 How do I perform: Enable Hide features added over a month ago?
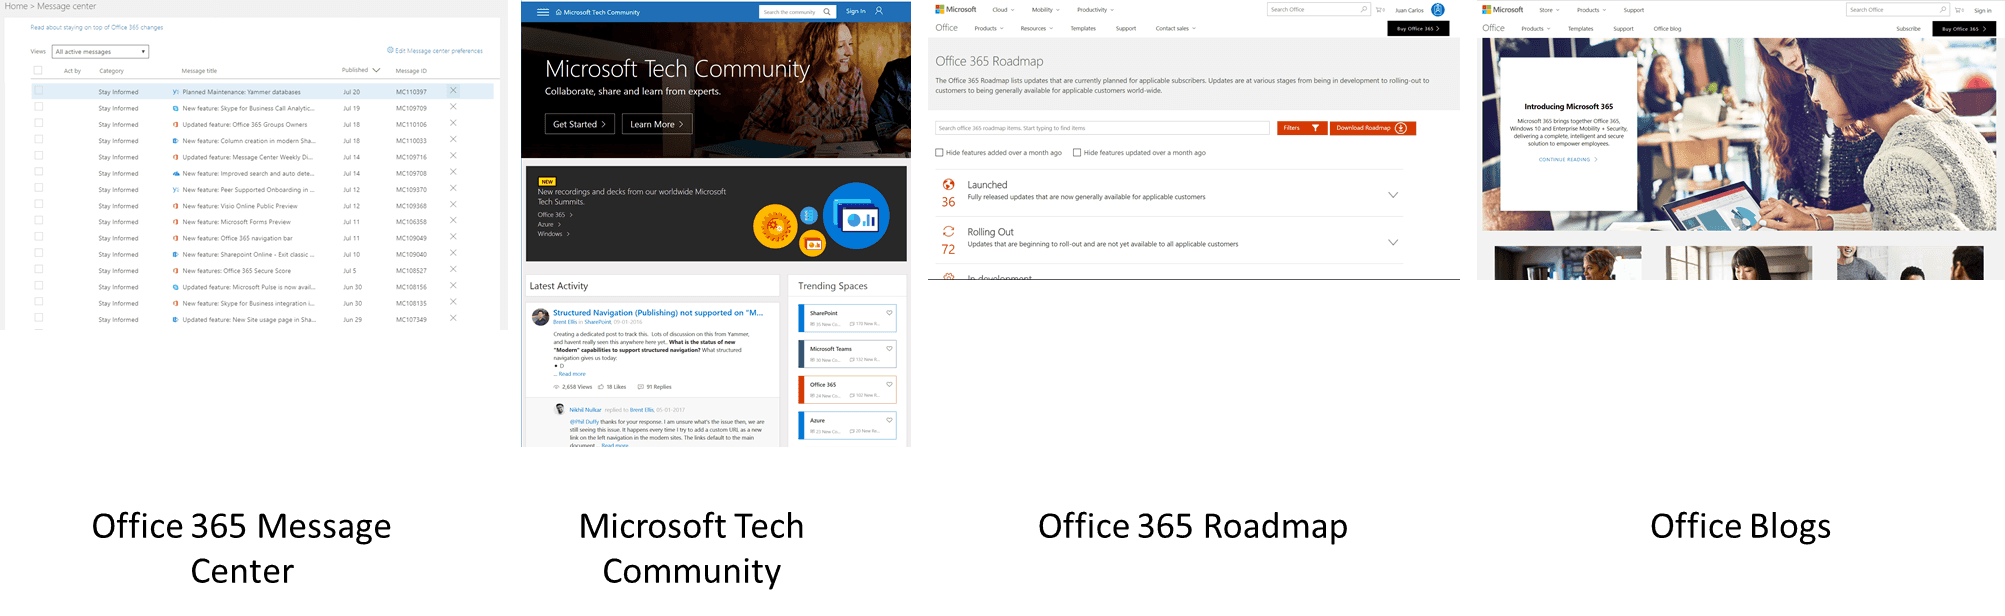point(939,153)
